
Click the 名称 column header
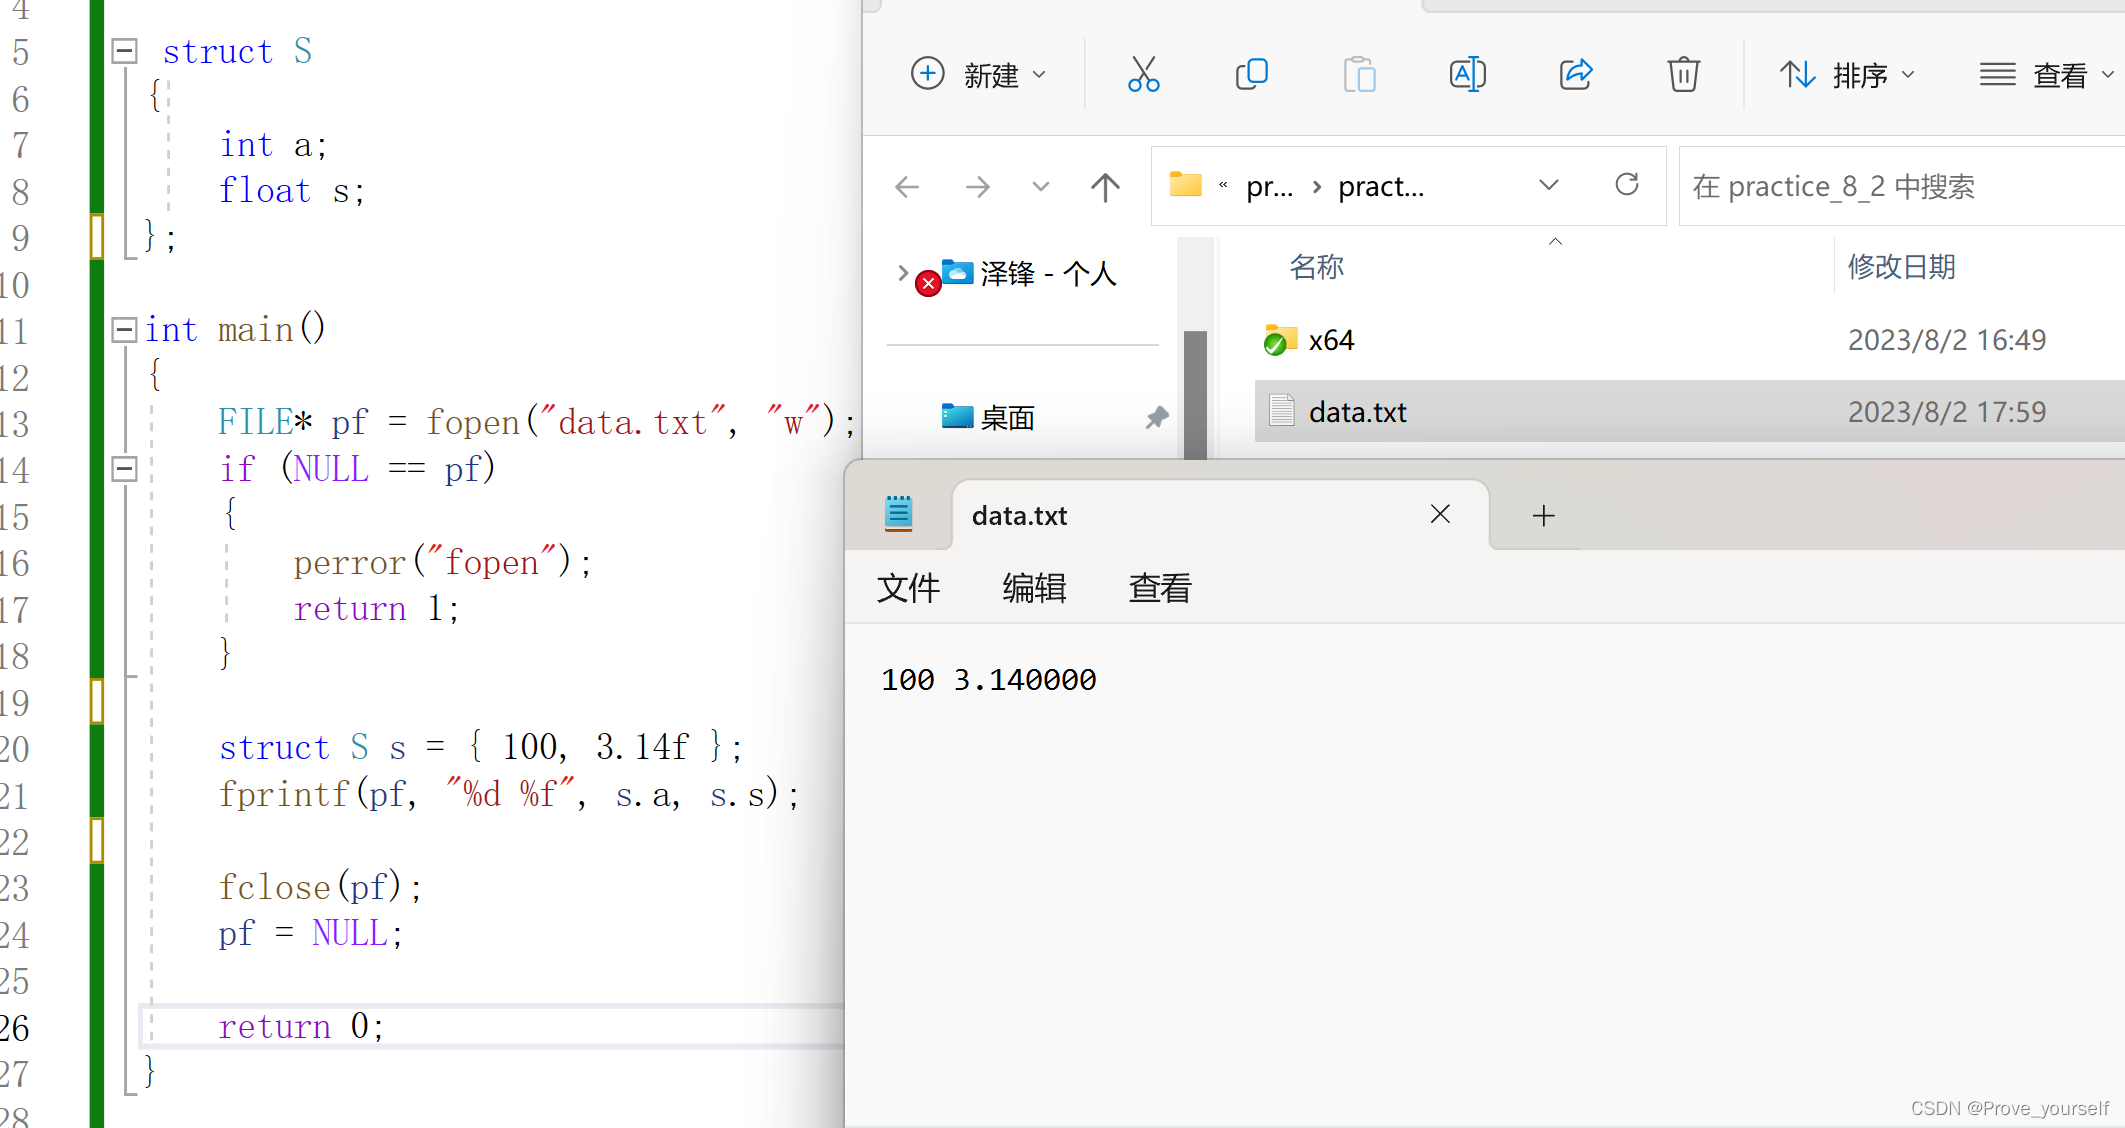click(1316, 267)
